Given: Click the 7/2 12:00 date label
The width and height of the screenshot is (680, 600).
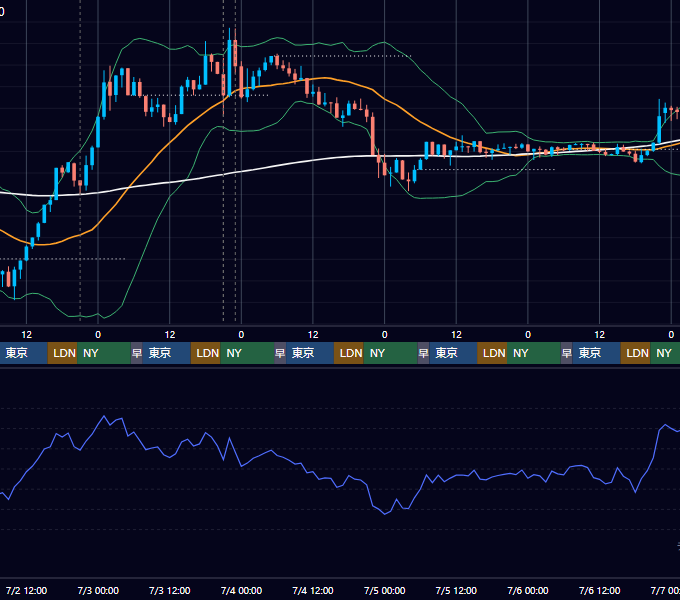Looking at the screenshot, I should (x=26, y=590).
